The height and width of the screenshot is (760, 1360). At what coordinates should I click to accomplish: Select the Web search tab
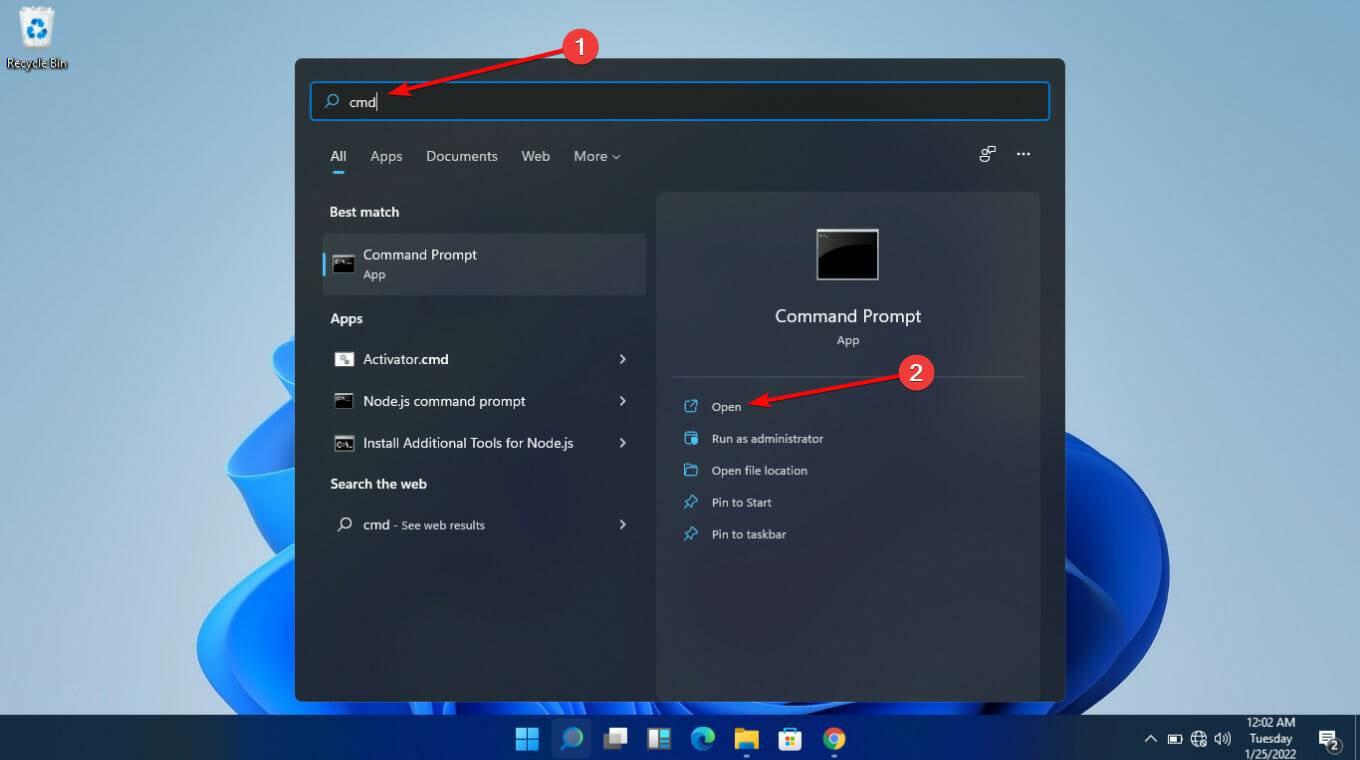click(x=535, y=157)
